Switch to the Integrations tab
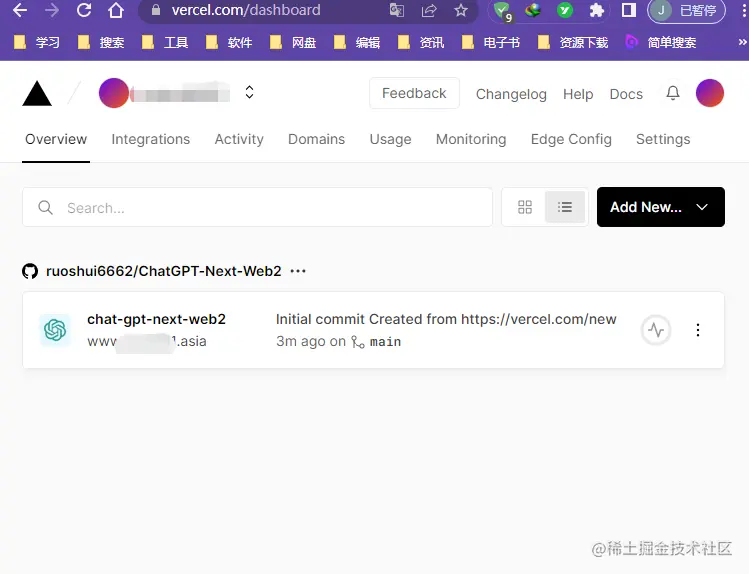 pyautogui.click(x=150, y=139)
